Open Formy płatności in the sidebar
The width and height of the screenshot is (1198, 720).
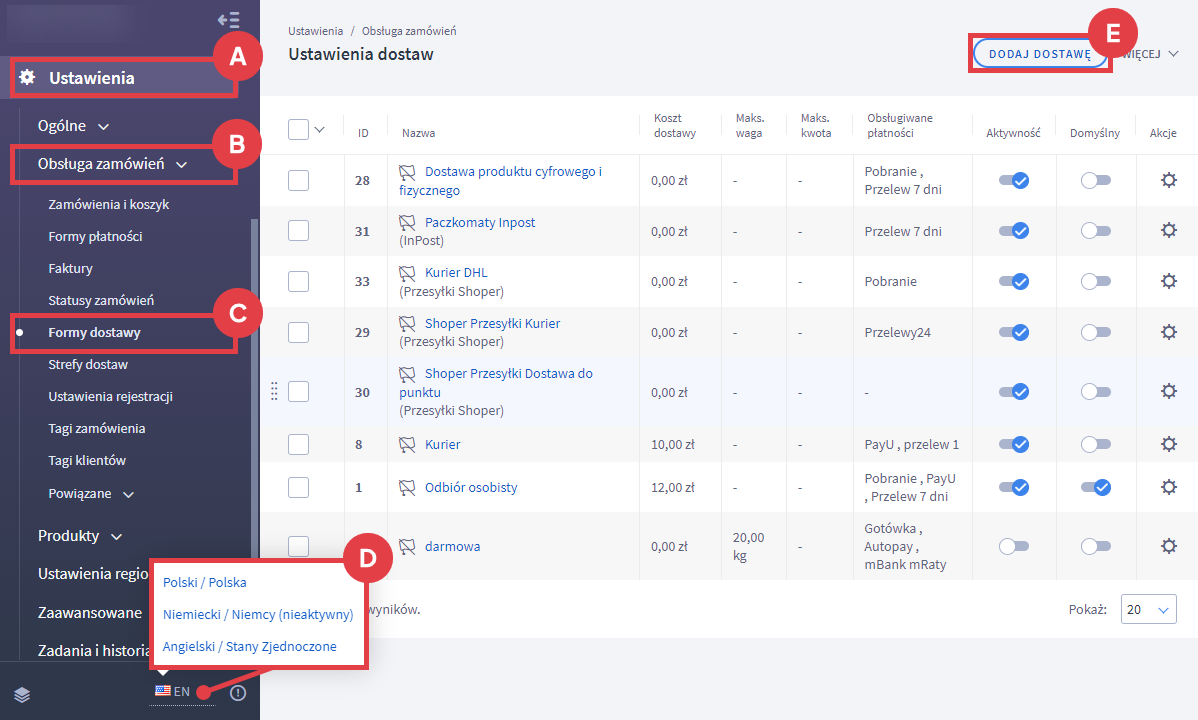point(95,237)
